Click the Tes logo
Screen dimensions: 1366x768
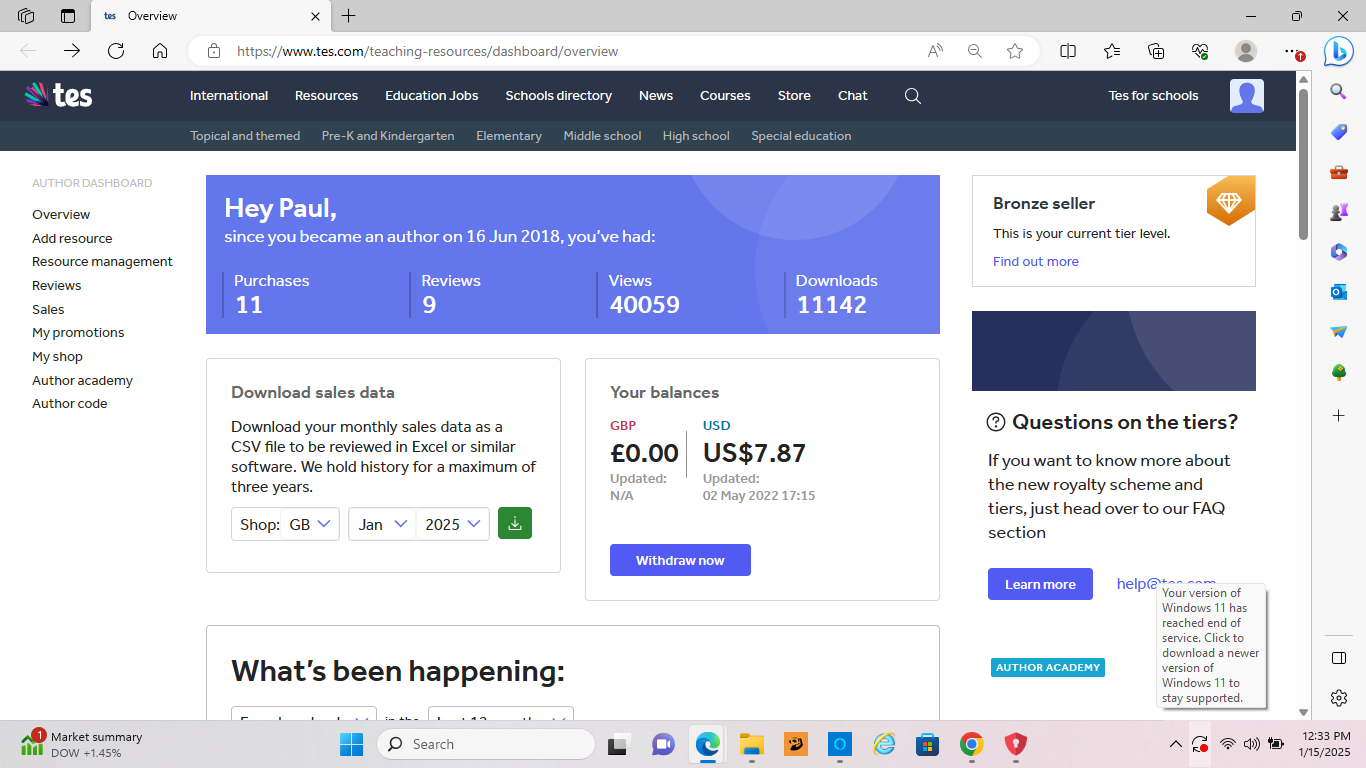pyautogui.click(x=59, y=95)
